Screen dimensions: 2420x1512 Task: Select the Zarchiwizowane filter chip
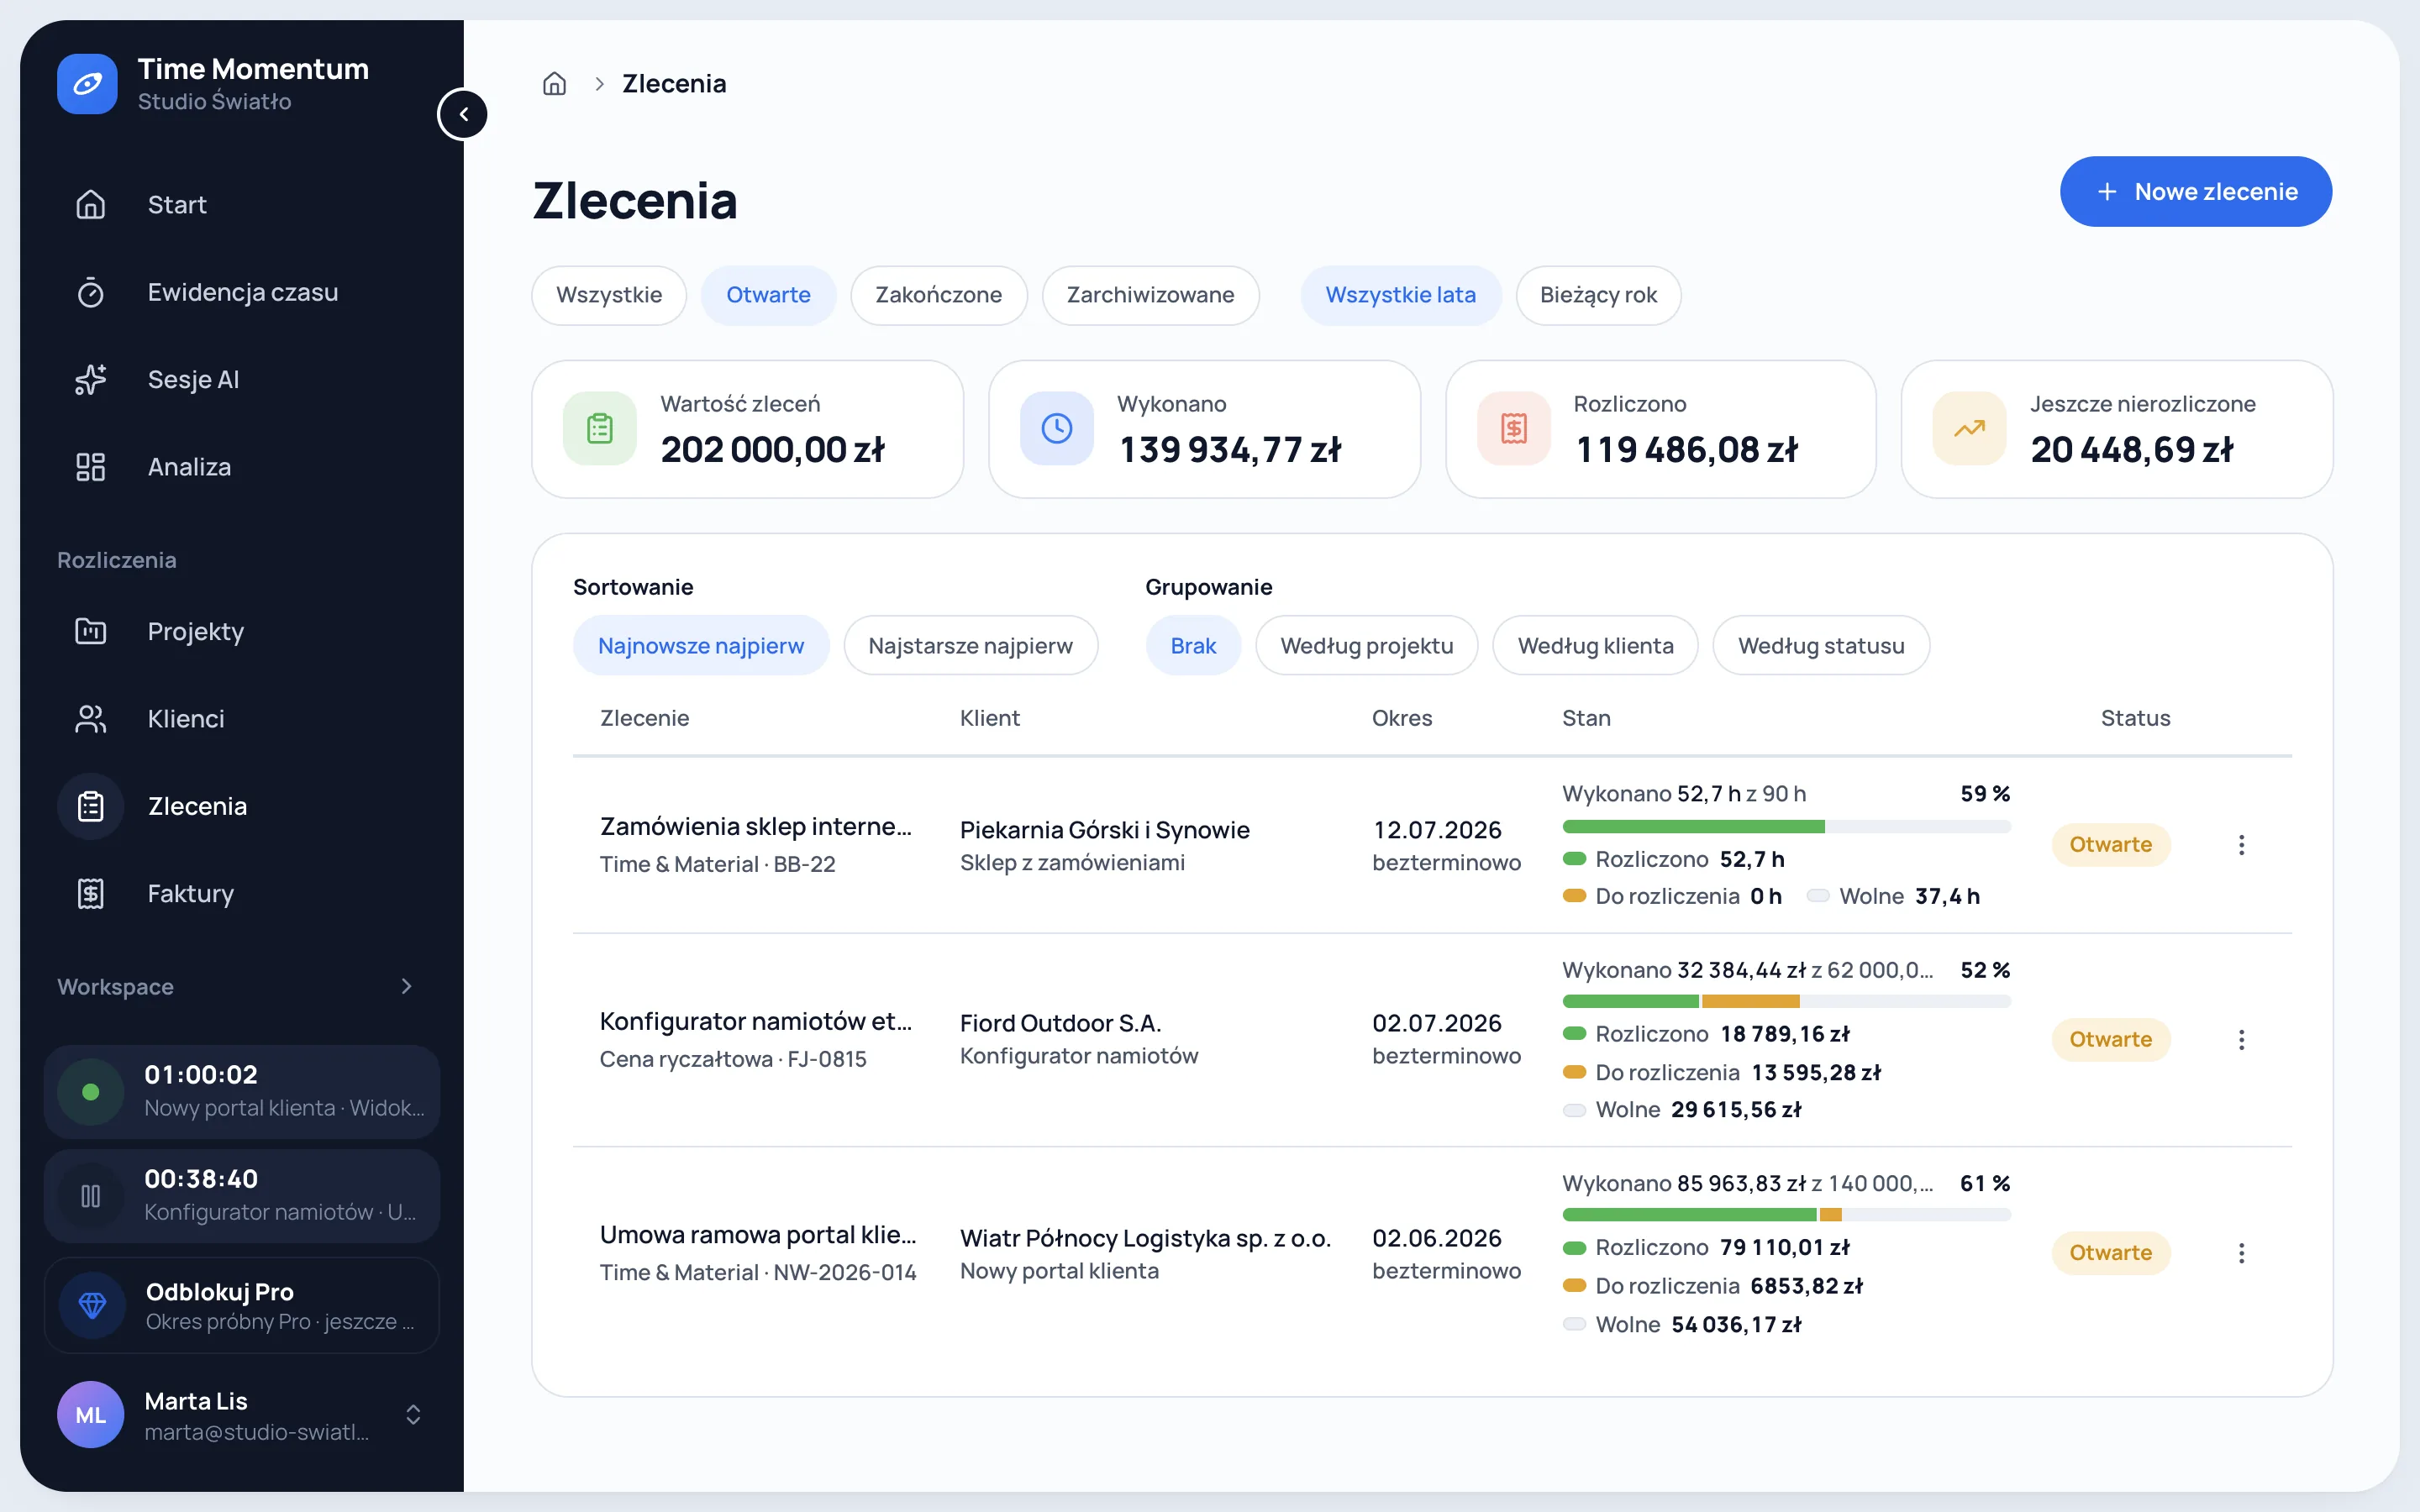pyautogui.click(x=1150, y=295)
